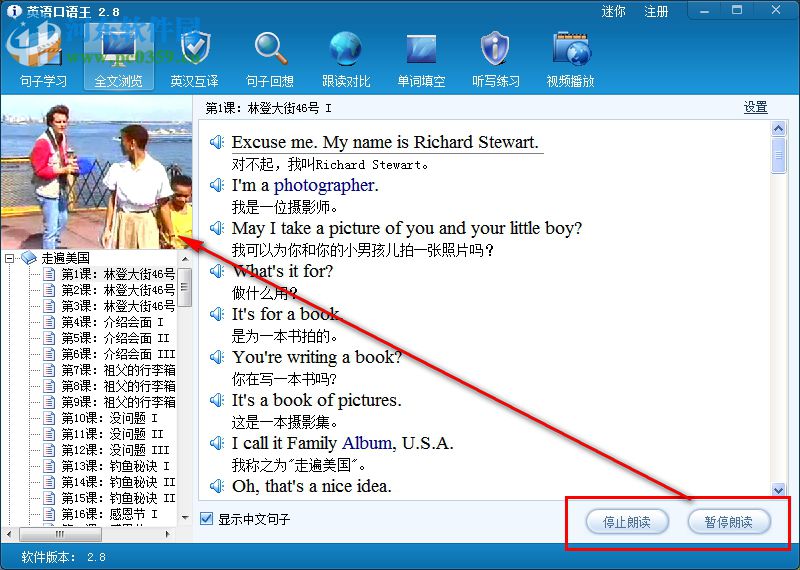Click the document icon beside 第10课
This screenshot has width=800, height=570.
[49, 418]
